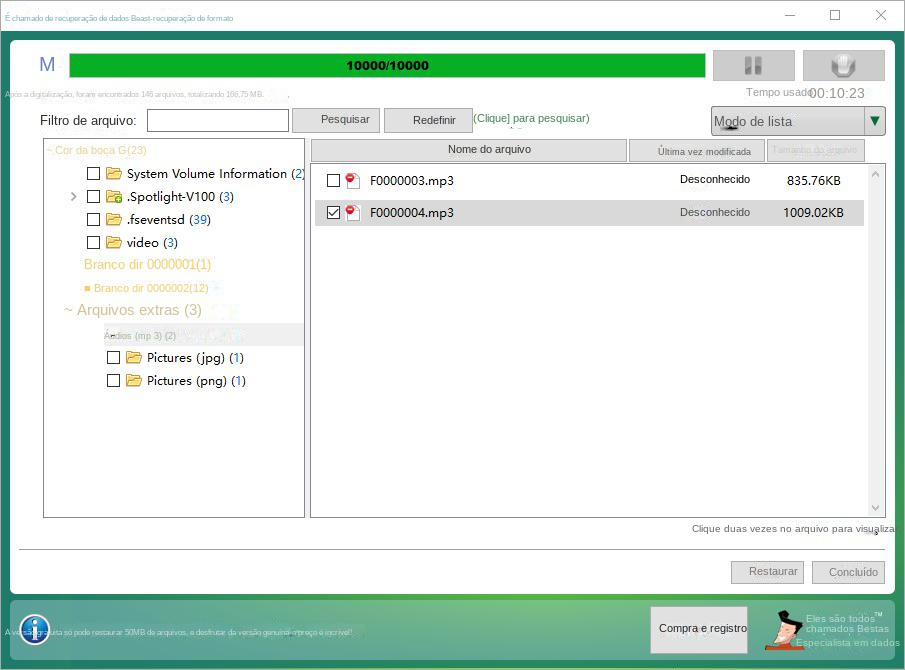Uncheck the F0000004.mp3 checkbox
This screenshot has height=670, width=905.
coord(333,213)
